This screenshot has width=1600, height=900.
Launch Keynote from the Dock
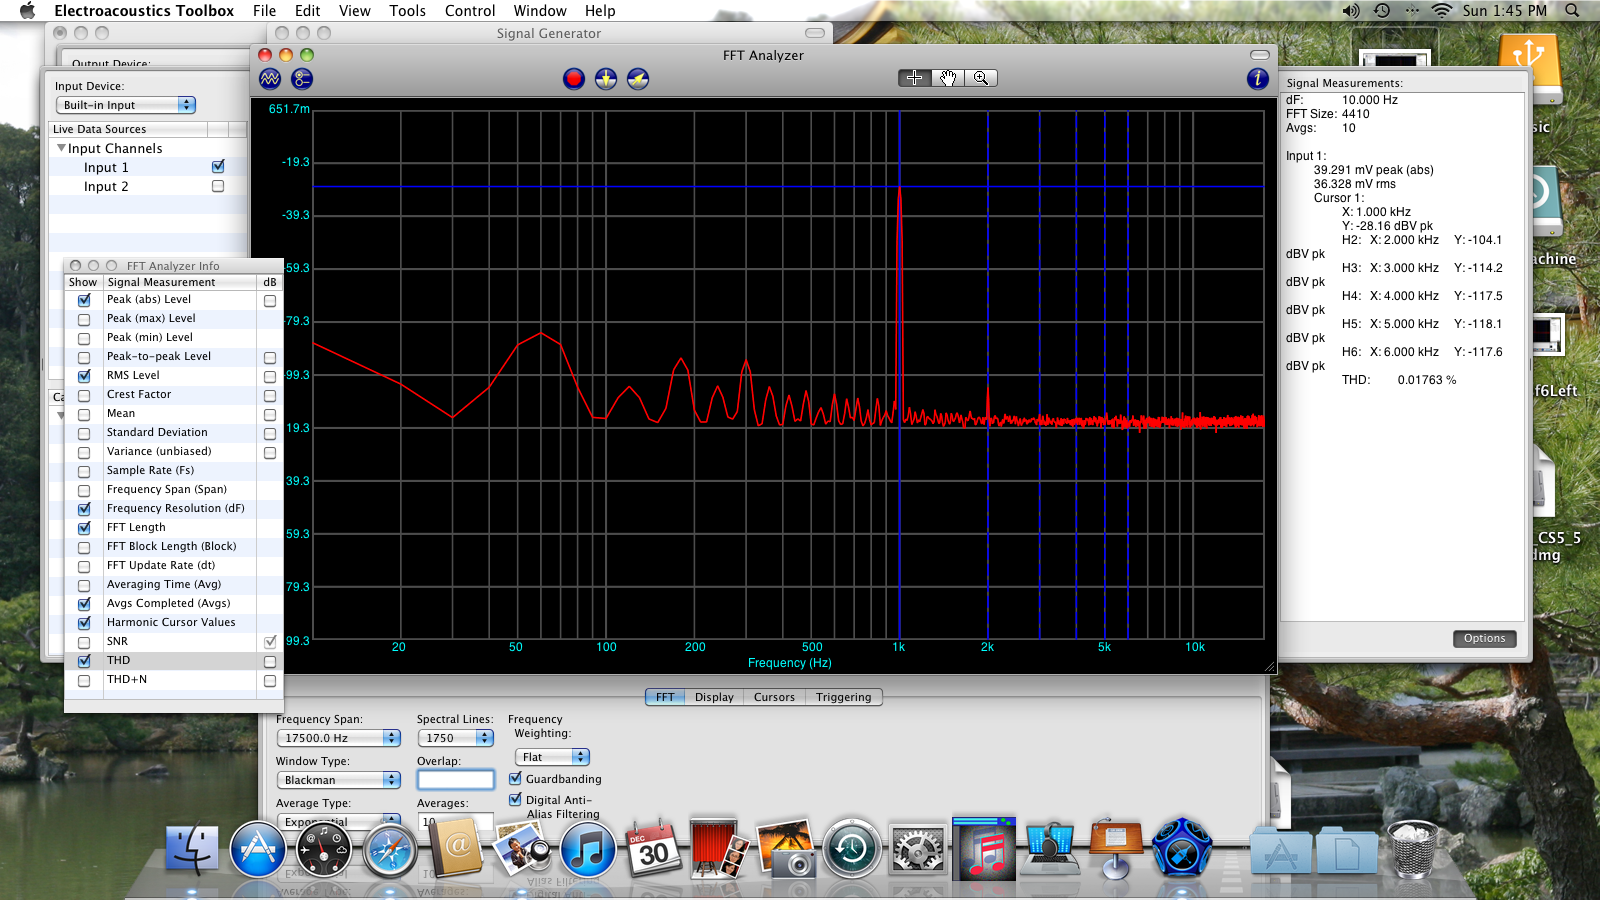click(1116, 848)
